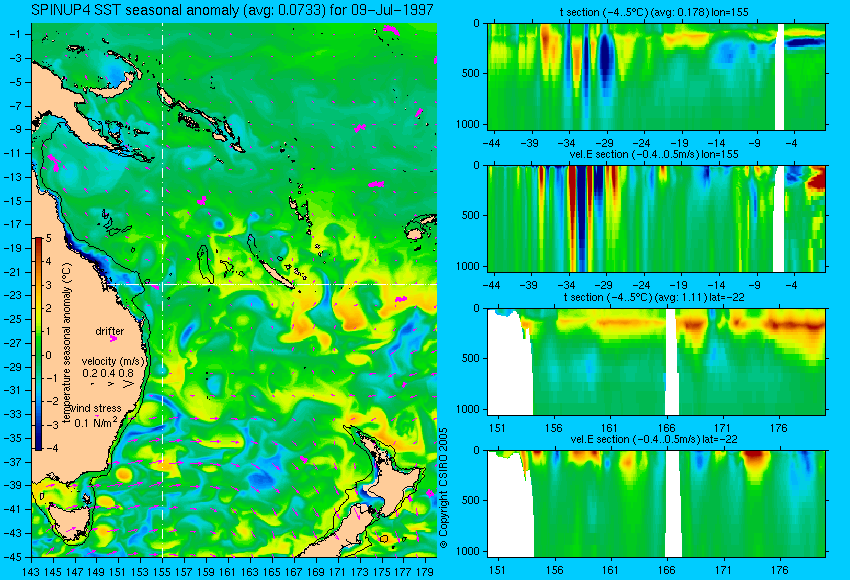Image resolution: width=850 pixels, height=580 pixels.
Task: Click the 'drifter' legend label
Action: coord(110,331)
